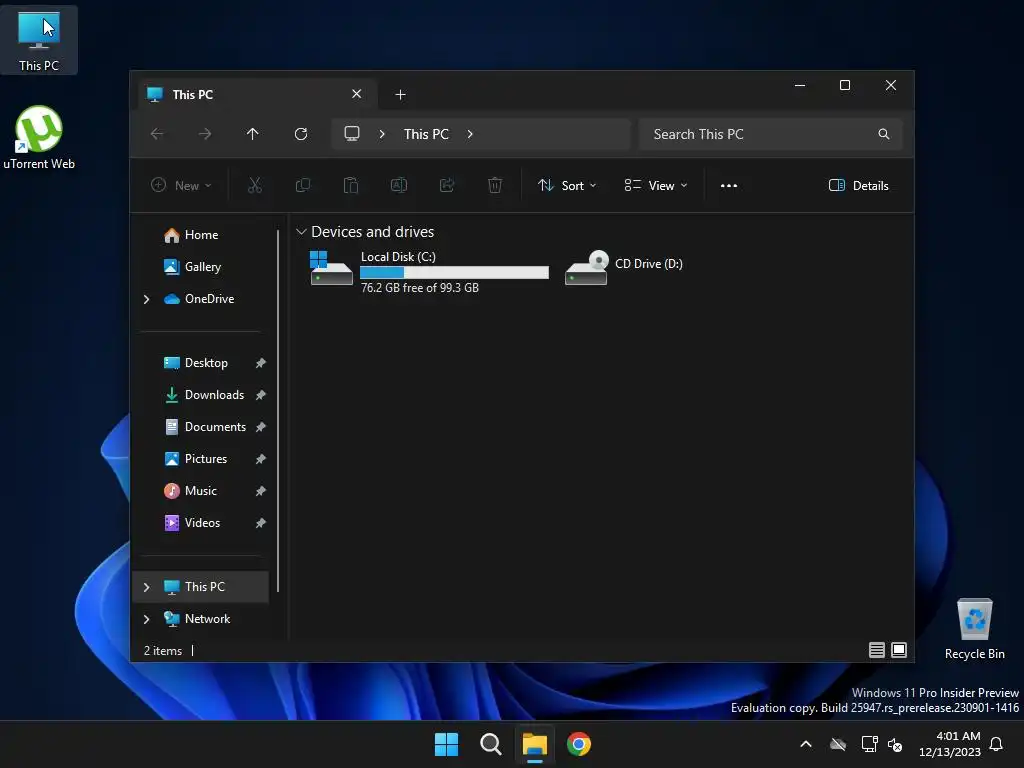Unpin Pictures using its pin icon
Screen dimensions: 1024x768
pos(261,459)
